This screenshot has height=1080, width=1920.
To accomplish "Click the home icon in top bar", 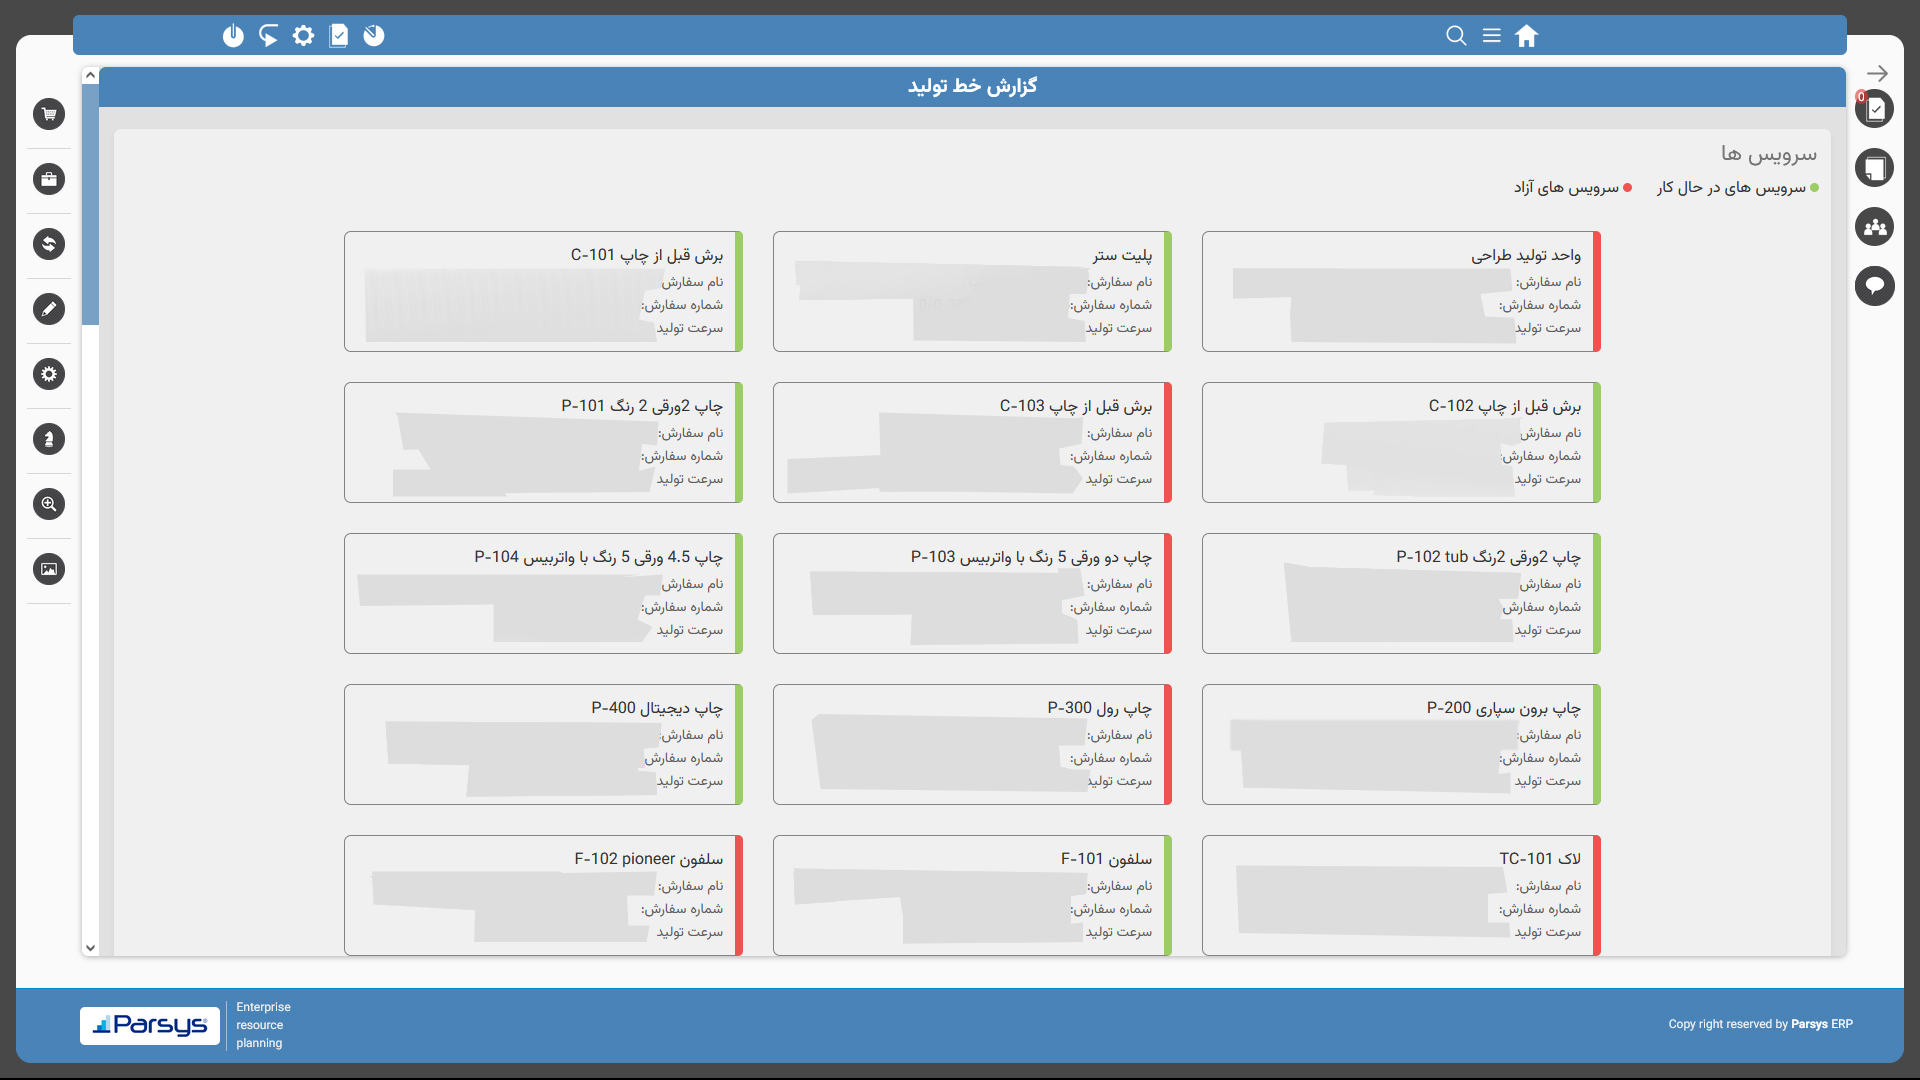I will pos(1526,36).
